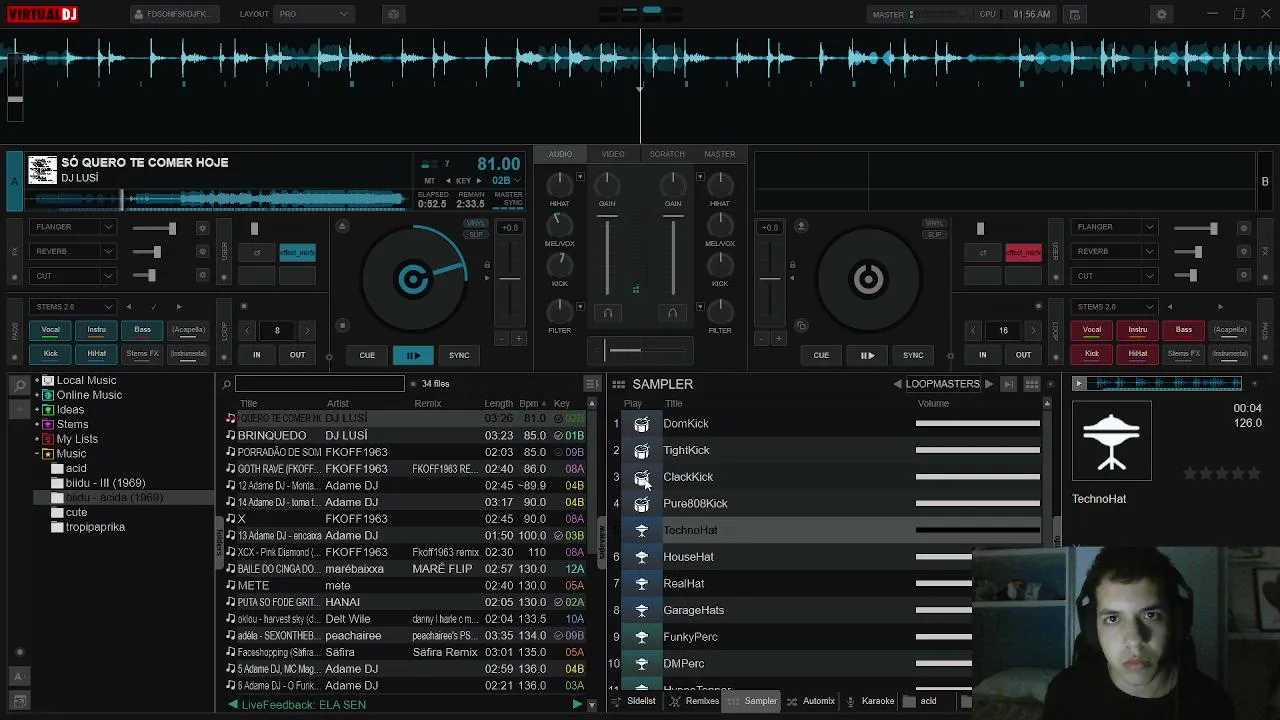Switch to the MASTER mixer tab
Viewport: 1280px width, 720px height.
[x=720, y=154]
